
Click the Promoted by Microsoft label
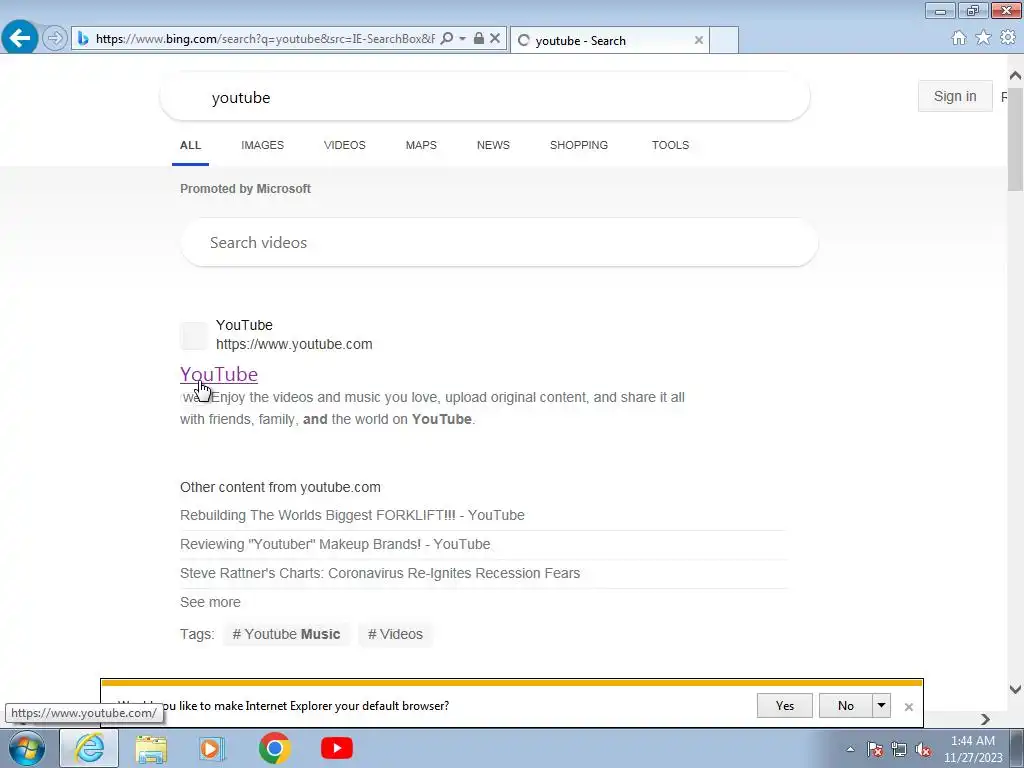click(246, 189)
